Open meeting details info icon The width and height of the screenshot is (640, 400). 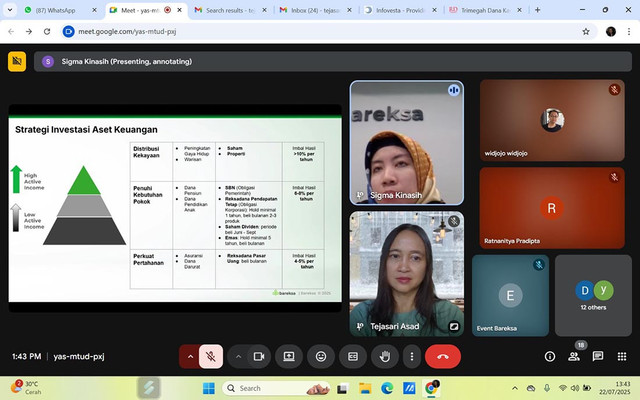tap(550, 356)
